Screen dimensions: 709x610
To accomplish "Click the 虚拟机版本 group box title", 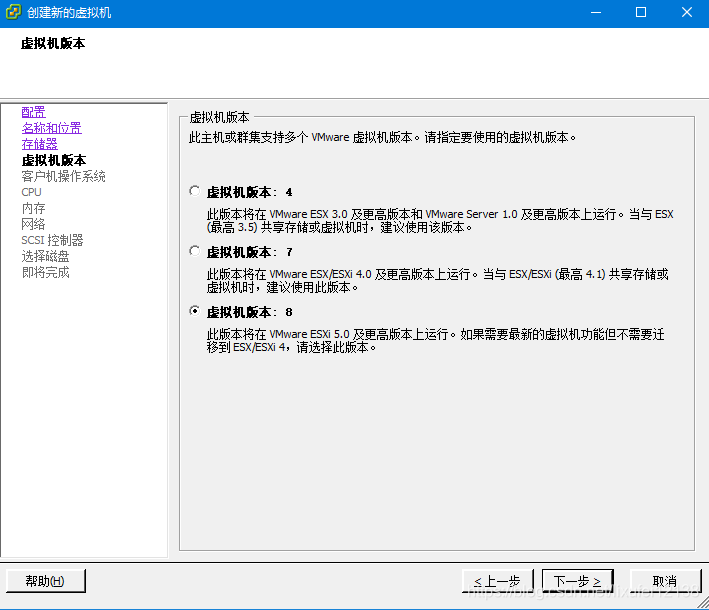I will point(219,118).
